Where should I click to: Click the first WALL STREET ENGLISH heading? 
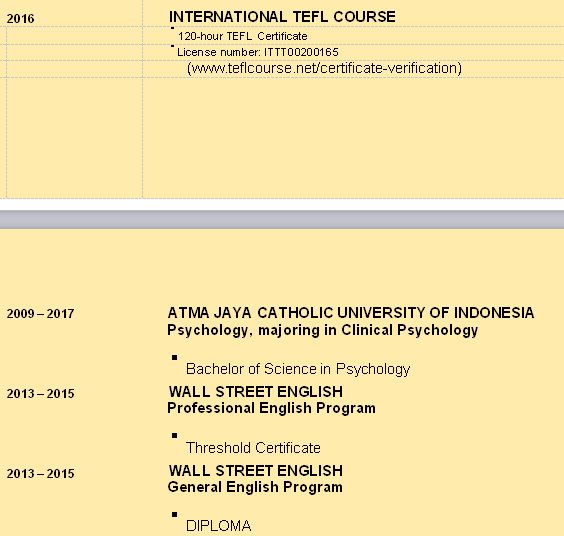(256, 392)
